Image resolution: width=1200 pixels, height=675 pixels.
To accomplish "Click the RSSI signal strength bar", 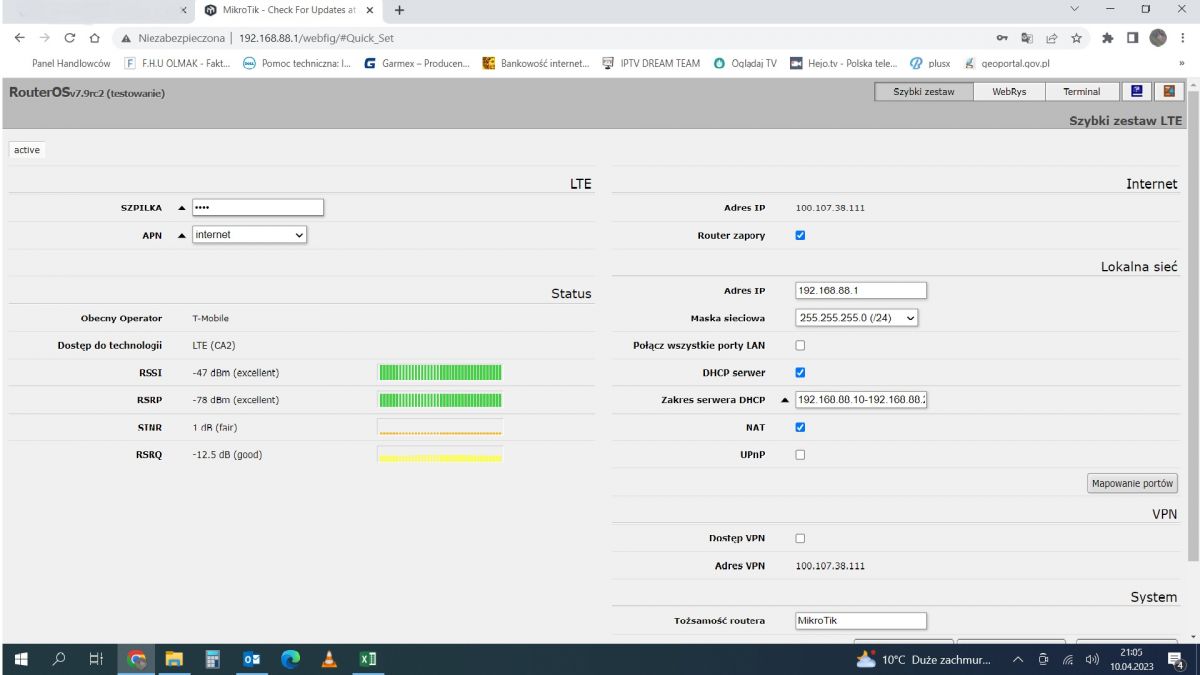I will (x=440, y=372).
